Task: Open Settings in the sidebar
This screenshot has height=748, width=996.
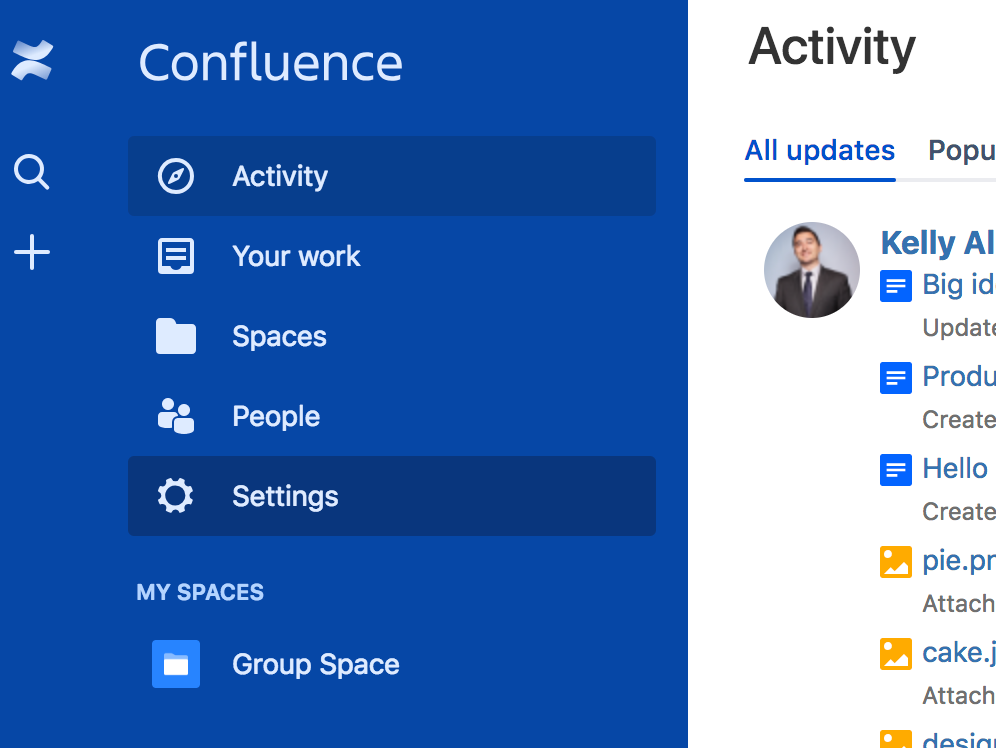Action: click(392, 496)
